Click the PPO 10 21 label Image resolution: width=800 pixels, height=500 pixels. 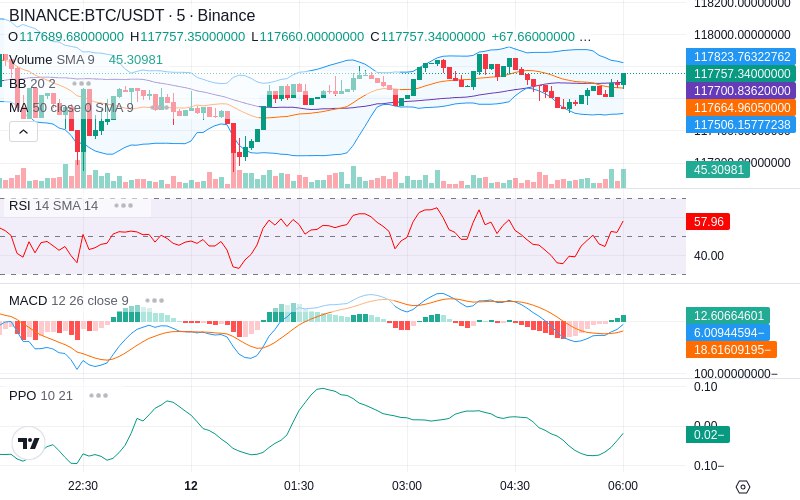pos(41,395)
